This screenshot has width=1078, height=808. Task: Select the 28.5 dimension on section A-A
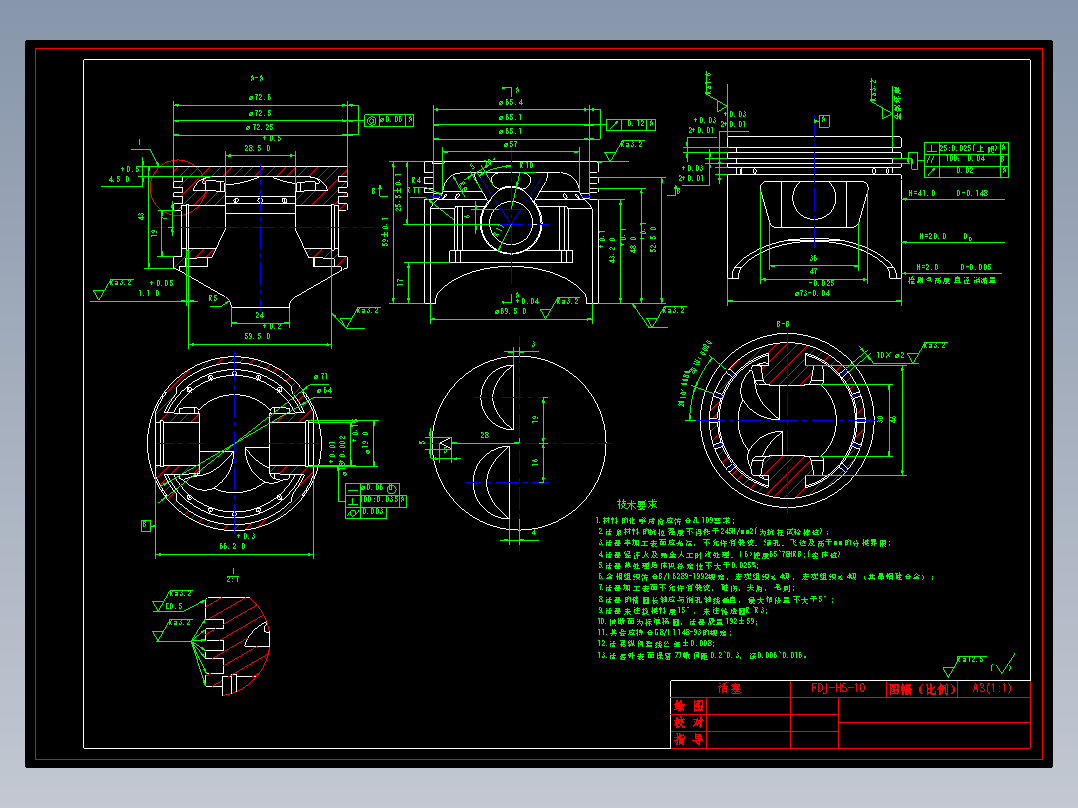(258, 148)
